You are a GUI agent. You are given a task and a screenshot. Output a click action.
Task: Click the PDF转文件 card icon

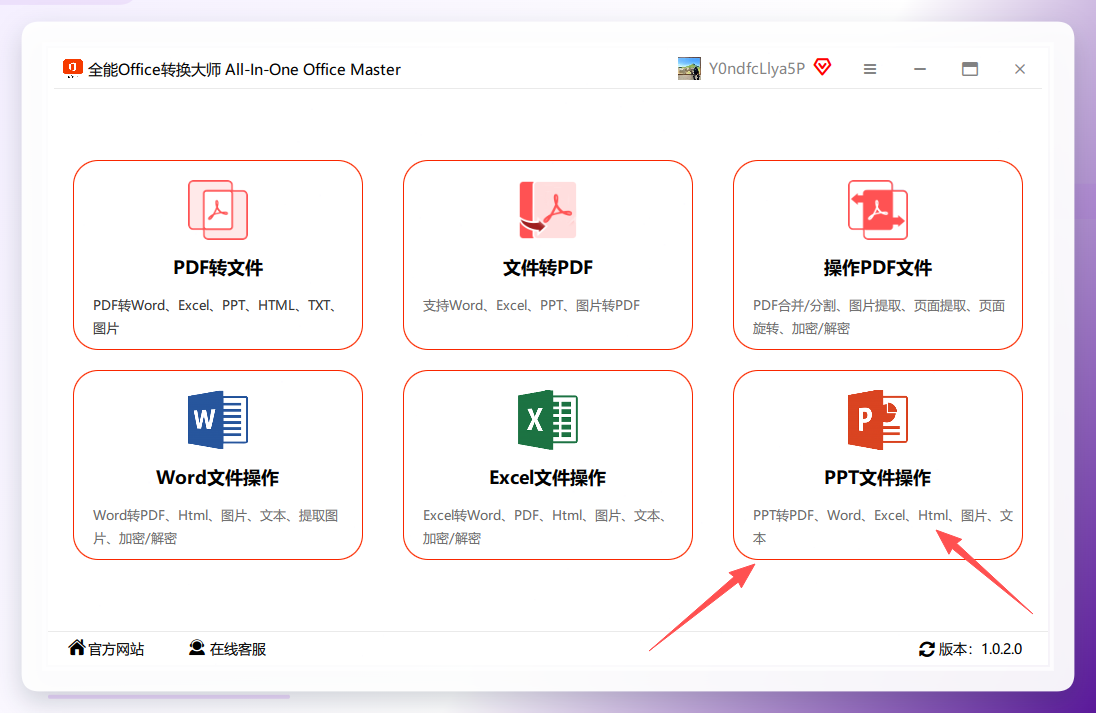point(218,210)
